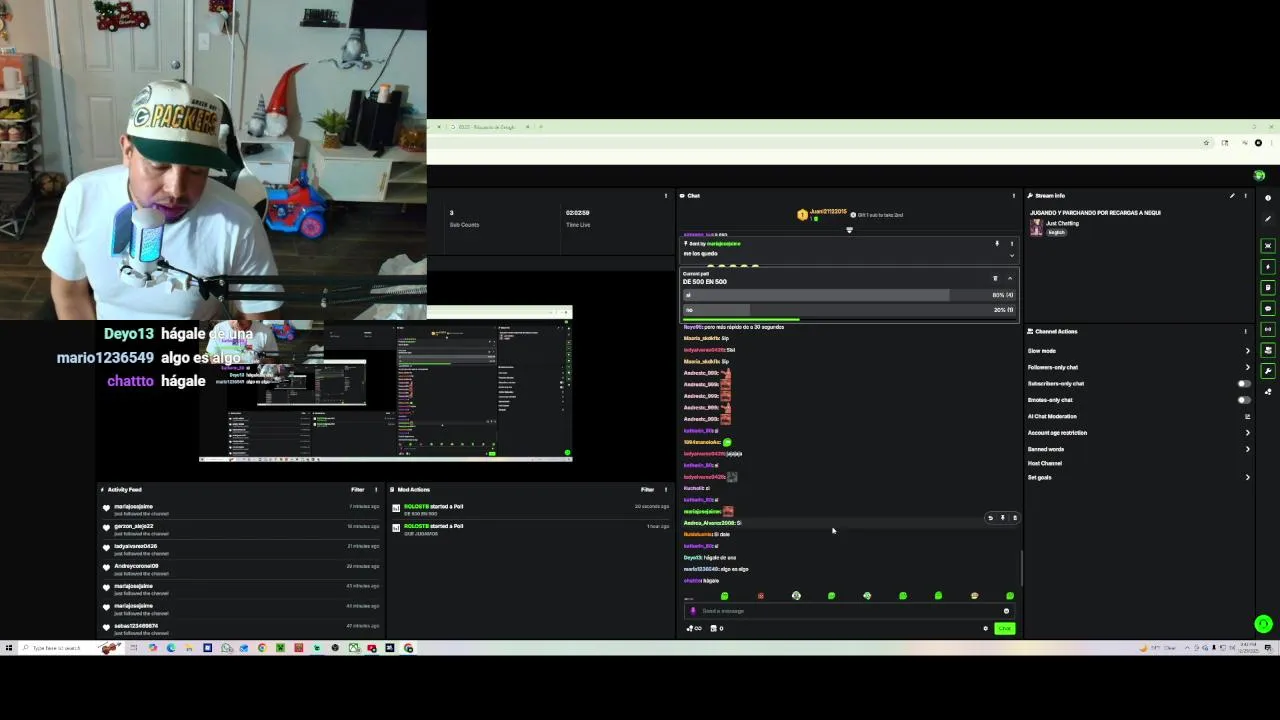
Task: Toggle Subscribers-only chat switch
Action: [x=1244, y=383]
